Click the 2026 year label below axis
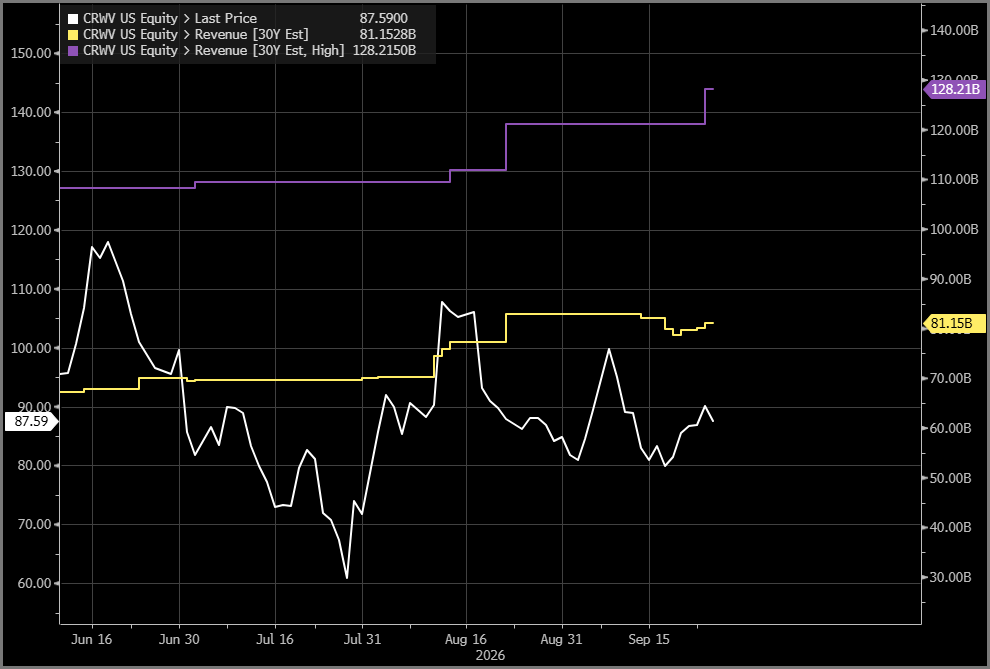 coord(491,655)
